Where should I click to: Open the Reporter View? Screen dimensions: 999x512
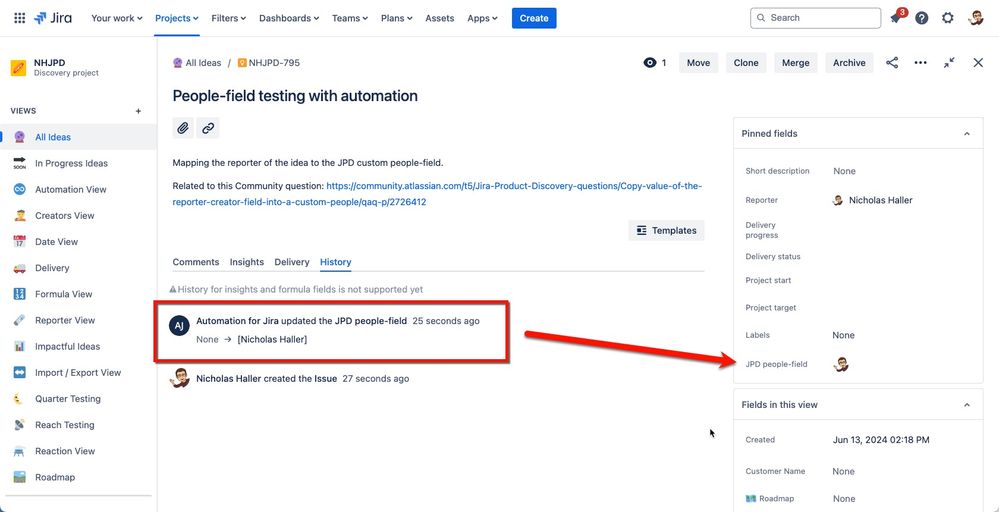(x=79, y=320)
